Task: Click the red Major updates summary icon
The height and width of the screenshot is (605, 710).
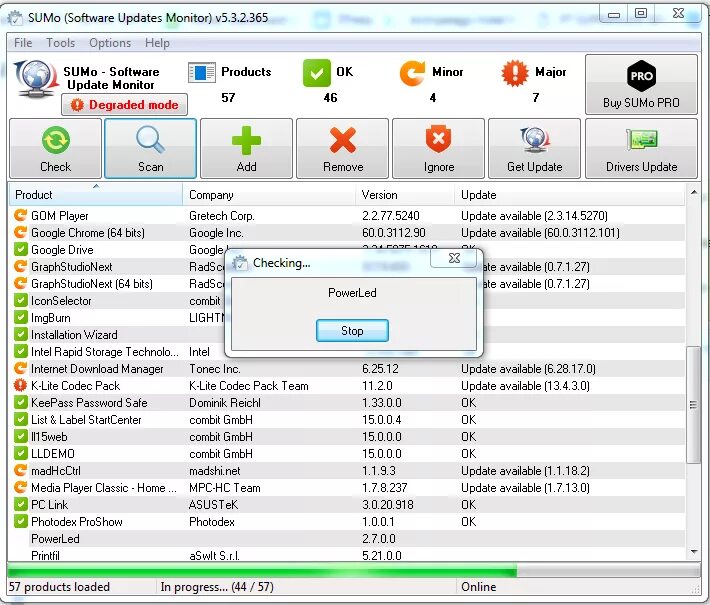Action: coord(515,73)
